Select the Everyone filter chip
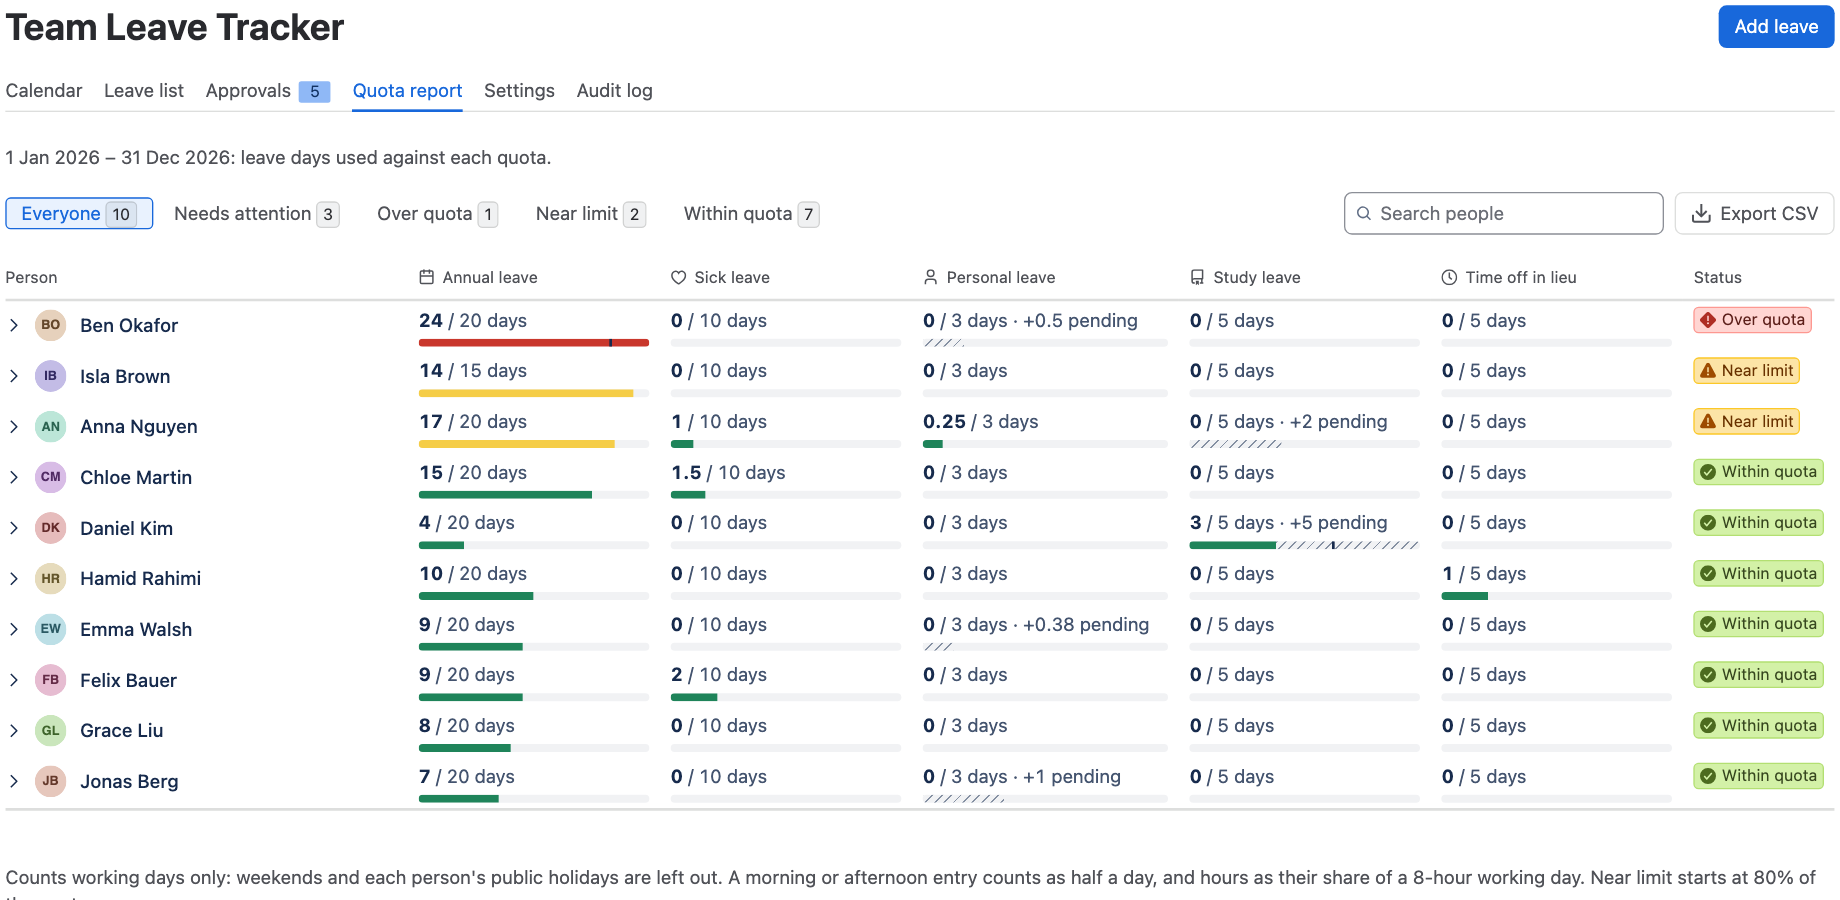This screenshot has height=900, width=1840. [79, 213]
